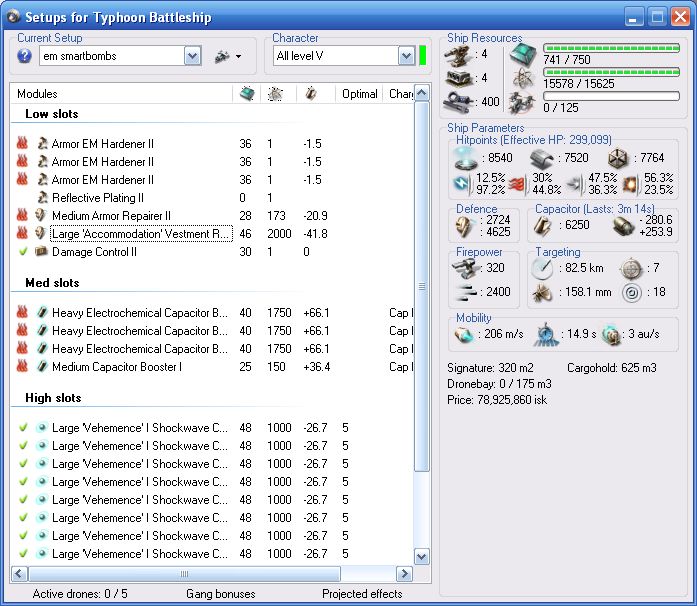Click the drone bandwidth icon

521,103
